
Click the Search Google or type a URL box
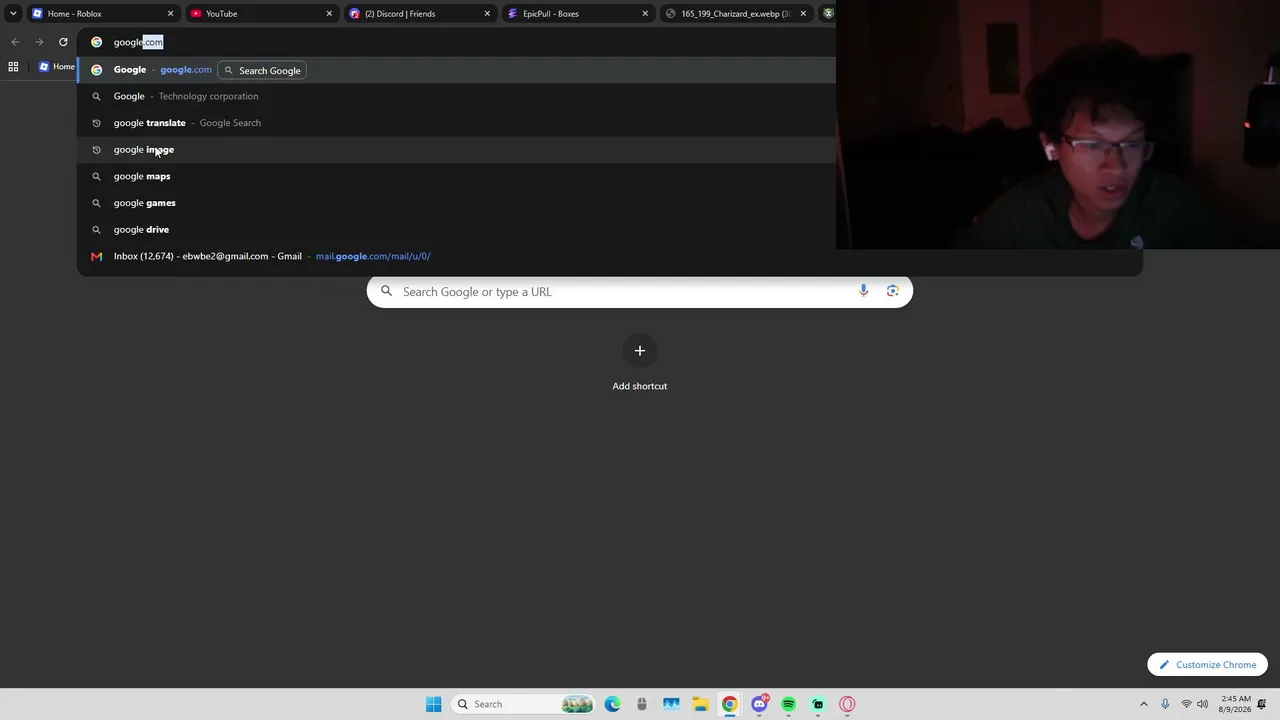coord(640,291)
